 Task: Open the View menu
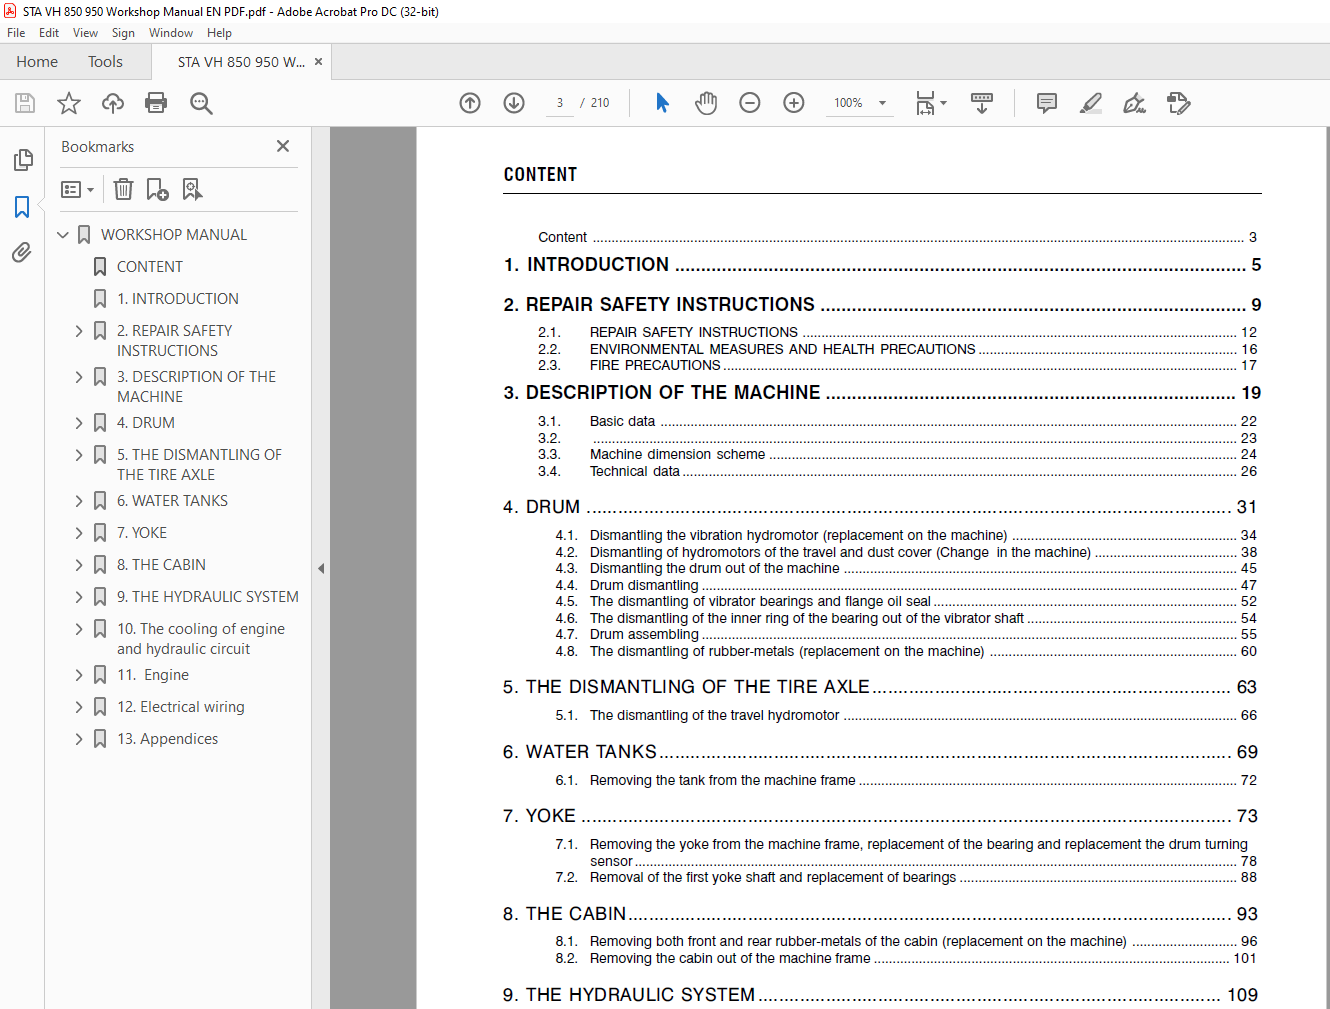(x=85, y=33)
